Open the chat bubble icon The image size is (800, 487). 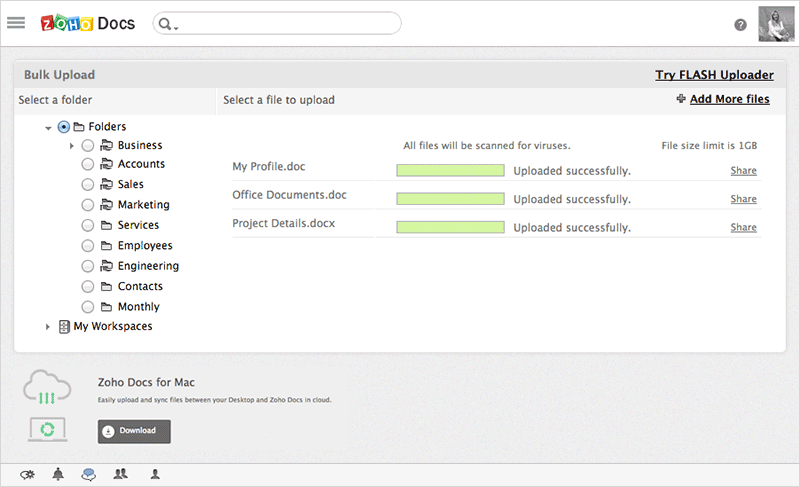pyautogui.click(x=89, y=475)
